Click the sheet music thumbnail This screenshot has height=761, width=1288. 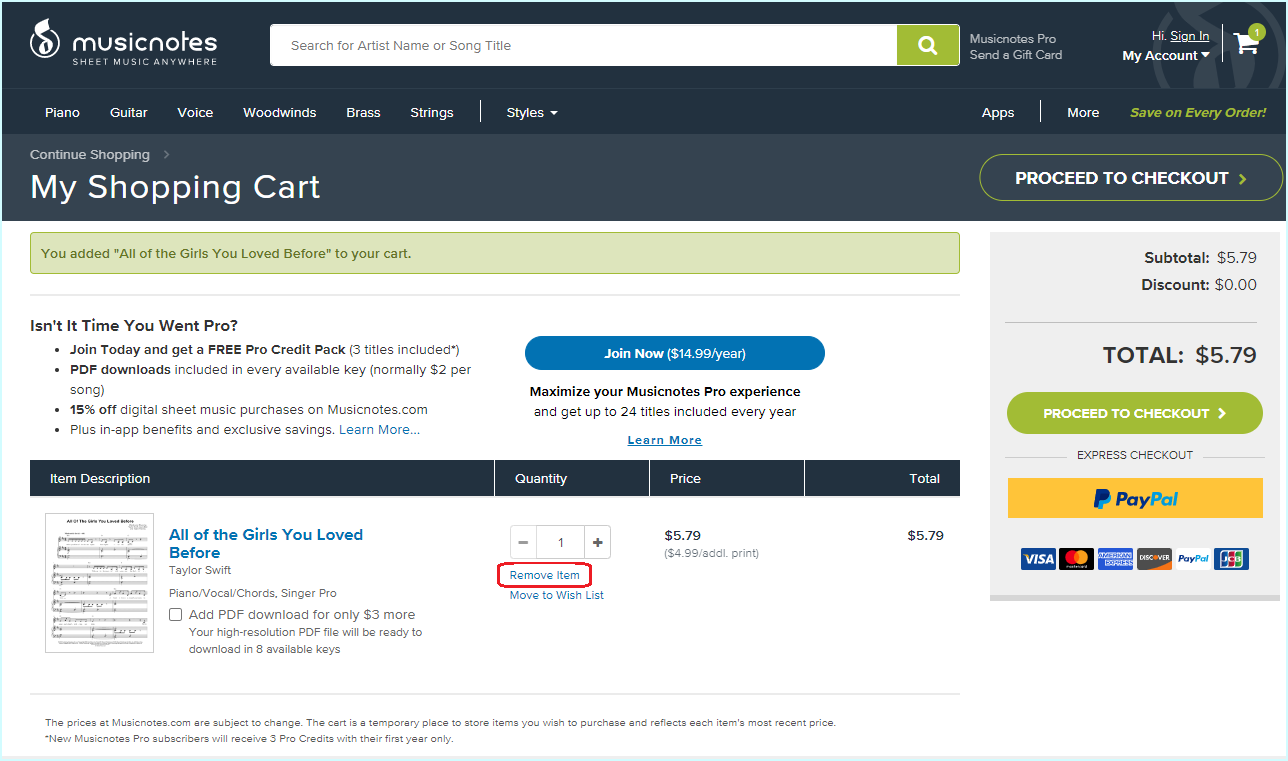(100, 583)
